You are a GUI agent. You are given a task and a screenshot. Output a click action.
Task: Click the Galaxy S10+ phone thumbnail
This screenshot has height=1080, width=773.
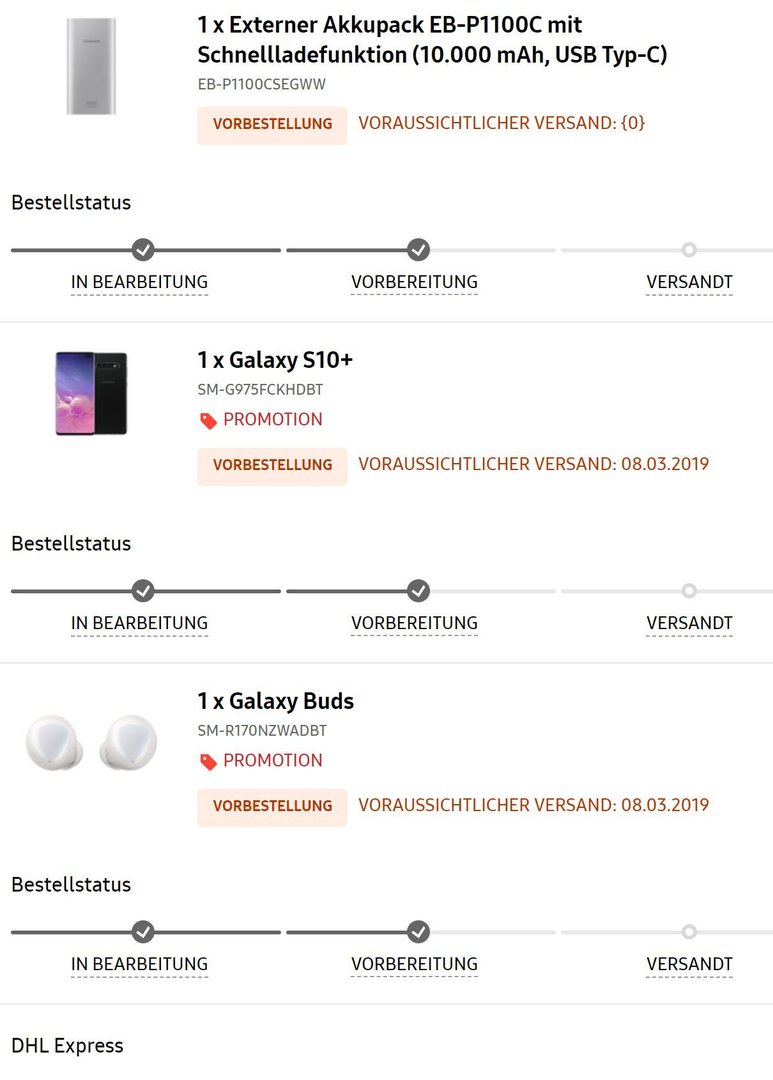pyautogui.click(x=91, y=393)
